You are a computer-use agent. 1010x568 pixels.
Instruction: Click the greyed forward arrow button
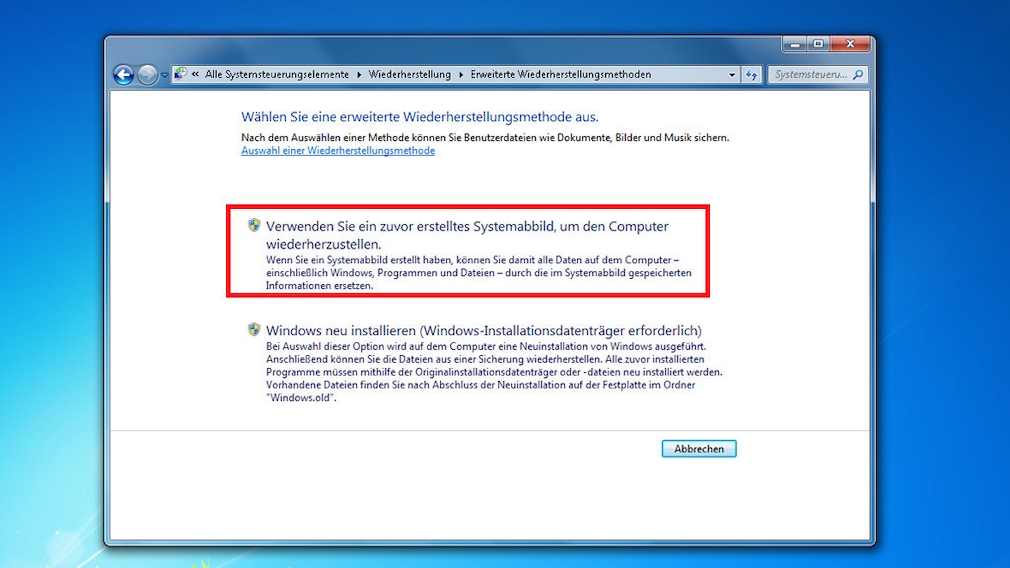148,75
